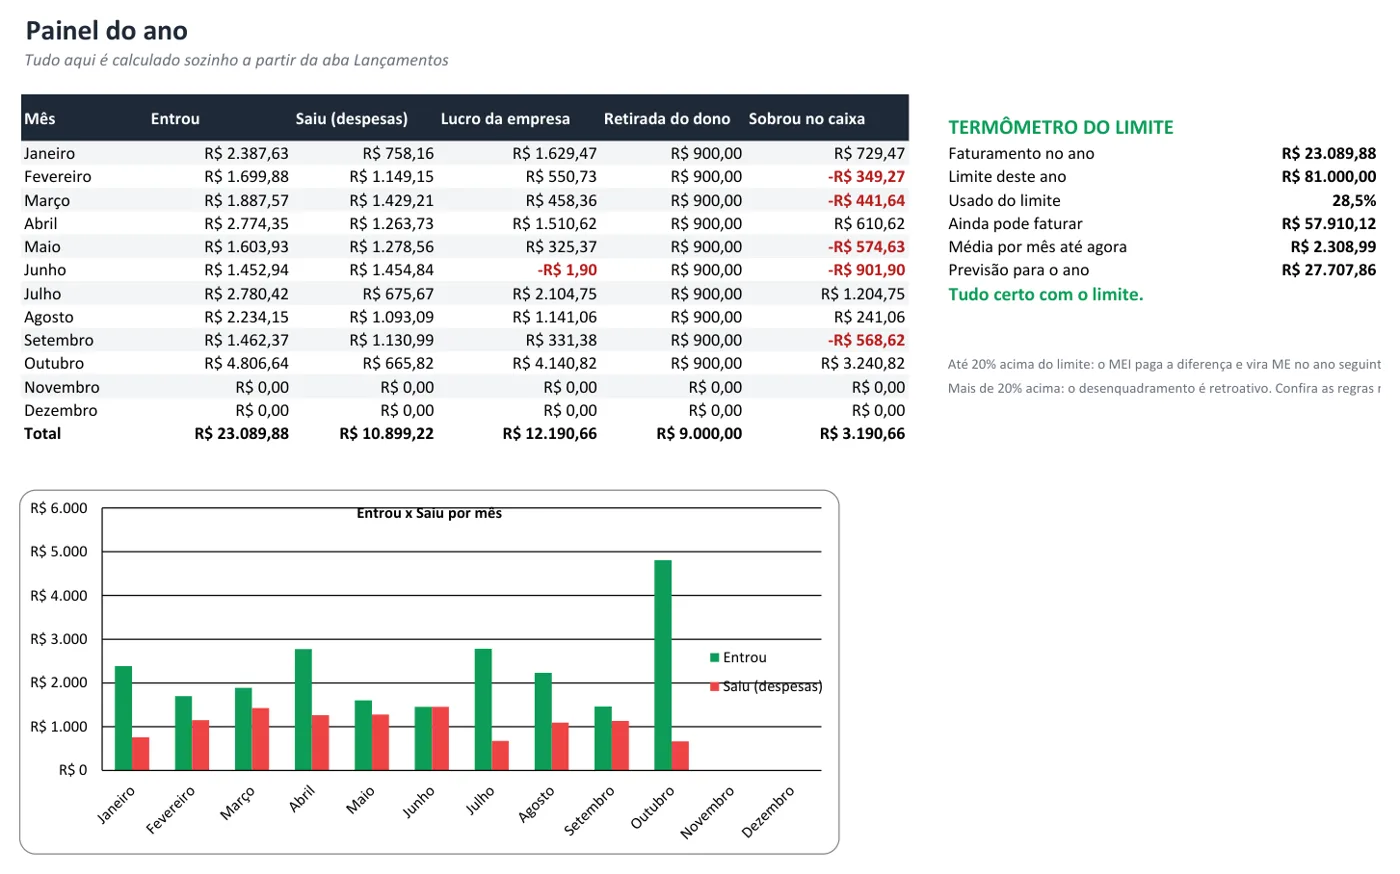Select the 'Lucro da empresa' header cell
The width and height of the screenshot is (1400, 874).
click(505, 119)
